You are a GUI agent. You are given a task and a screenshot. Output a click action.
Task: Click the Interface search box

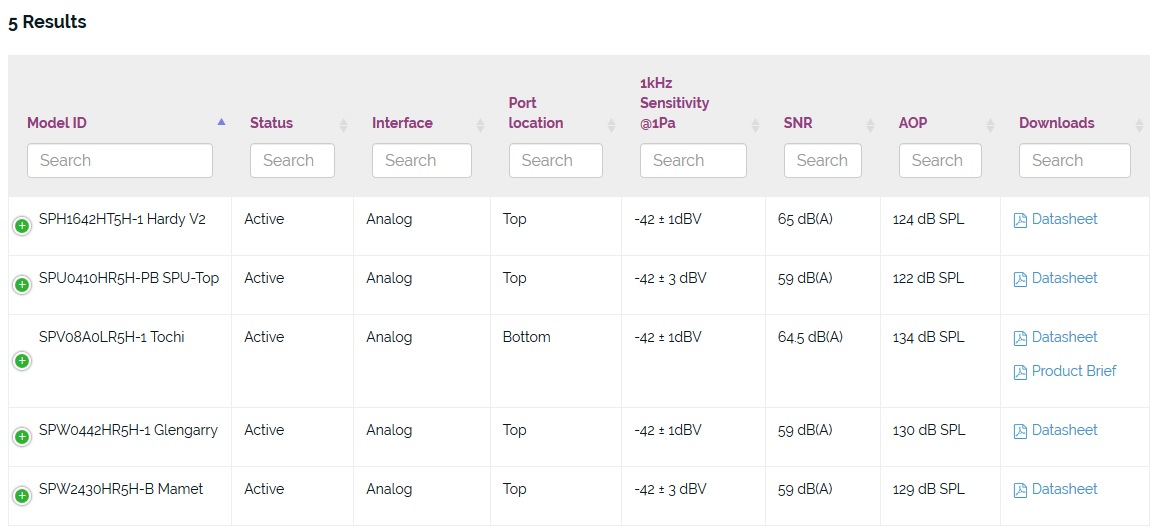pyautogui.click(x=422, y=160)
